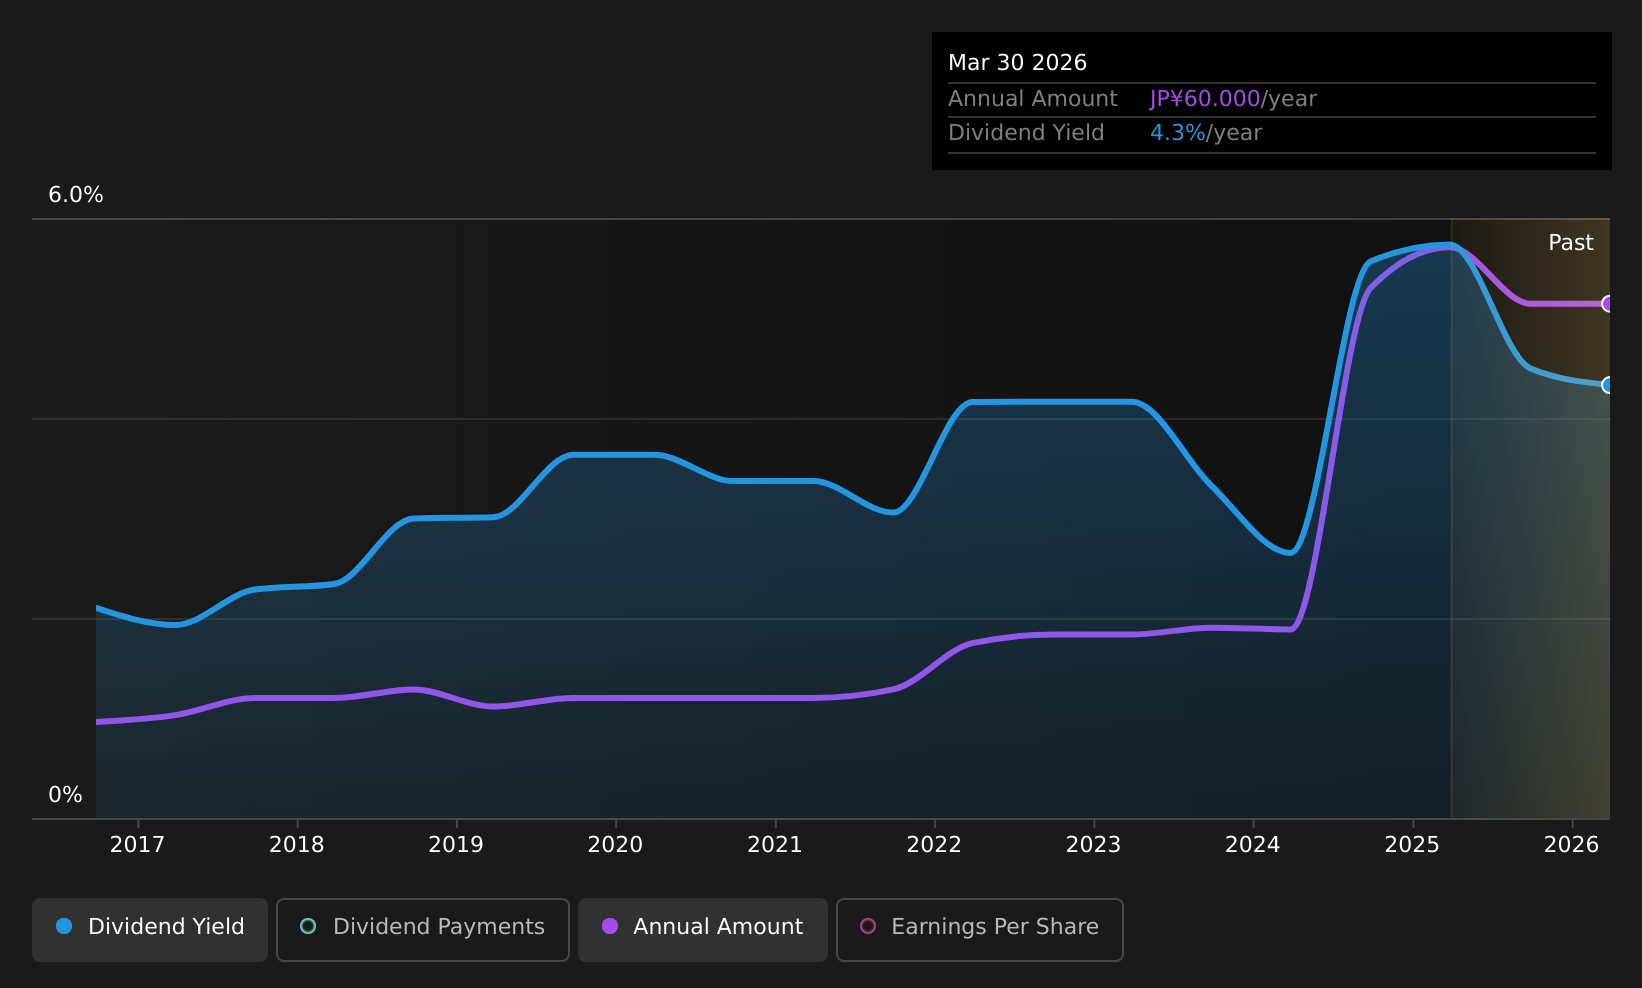1642x988 pixels.
Task: Click the 4.3%/year tooltip value
Action: coord(1206,133)
